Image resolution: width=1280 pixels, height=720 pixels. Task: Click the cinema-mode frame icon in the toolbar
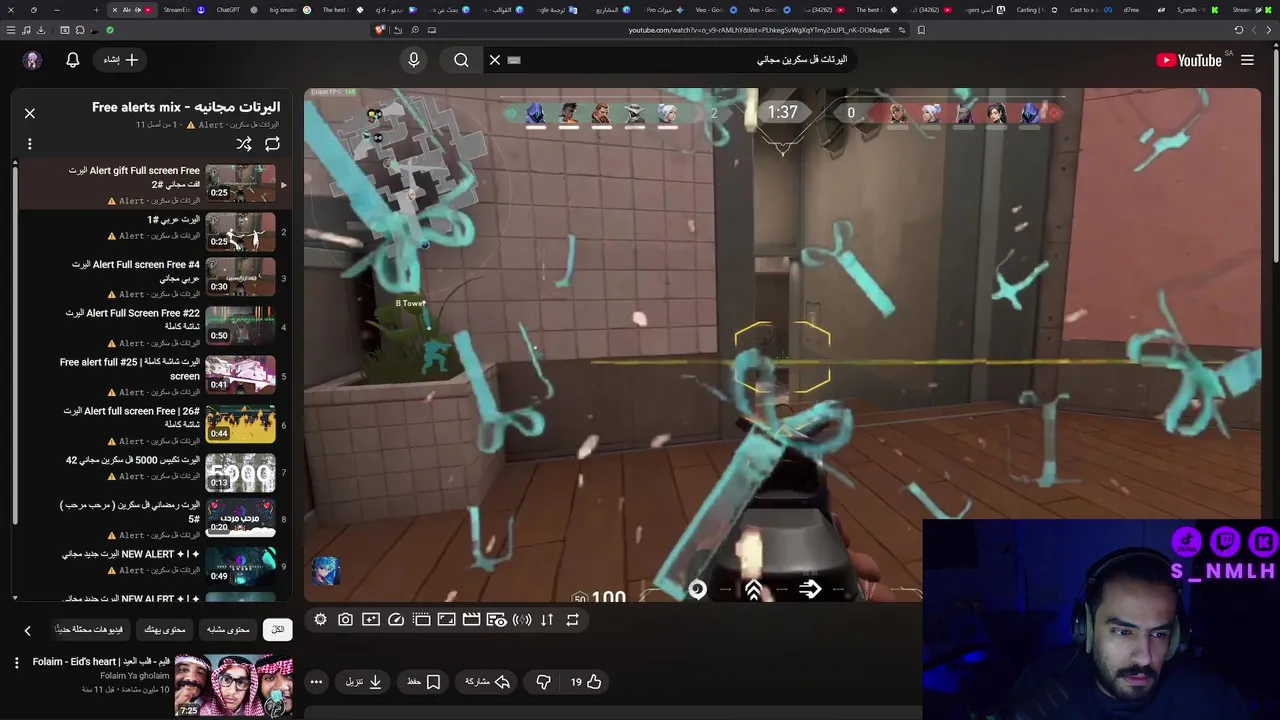tap(422, 620)
